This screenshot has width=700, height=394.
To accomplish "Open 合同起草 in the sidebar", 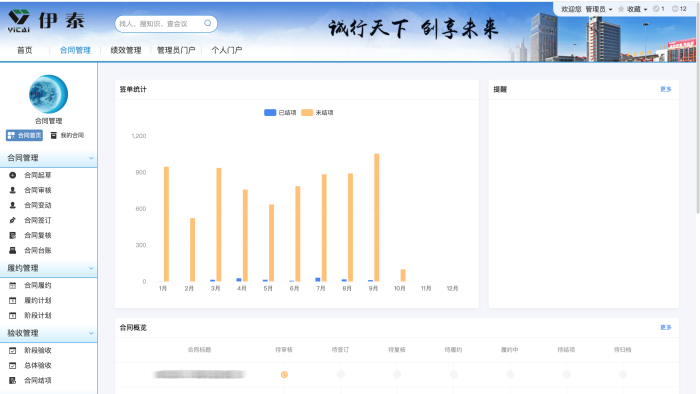I will [38, 175].
